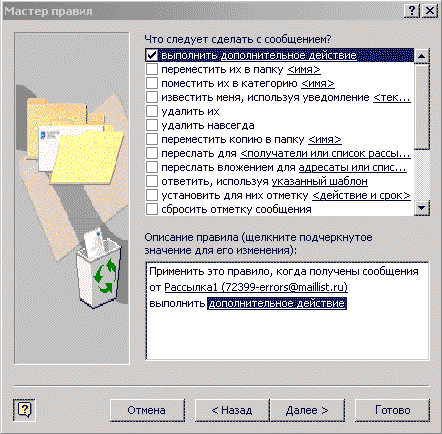Enable 'известить меня, используя уведомление' checkbox

tap(152, 97)
